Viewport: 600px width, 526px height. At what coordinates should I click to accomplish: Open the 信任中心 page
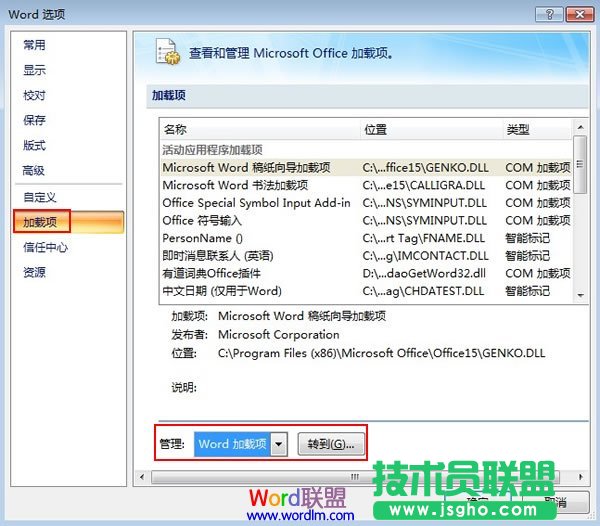(x=45, y=247)
